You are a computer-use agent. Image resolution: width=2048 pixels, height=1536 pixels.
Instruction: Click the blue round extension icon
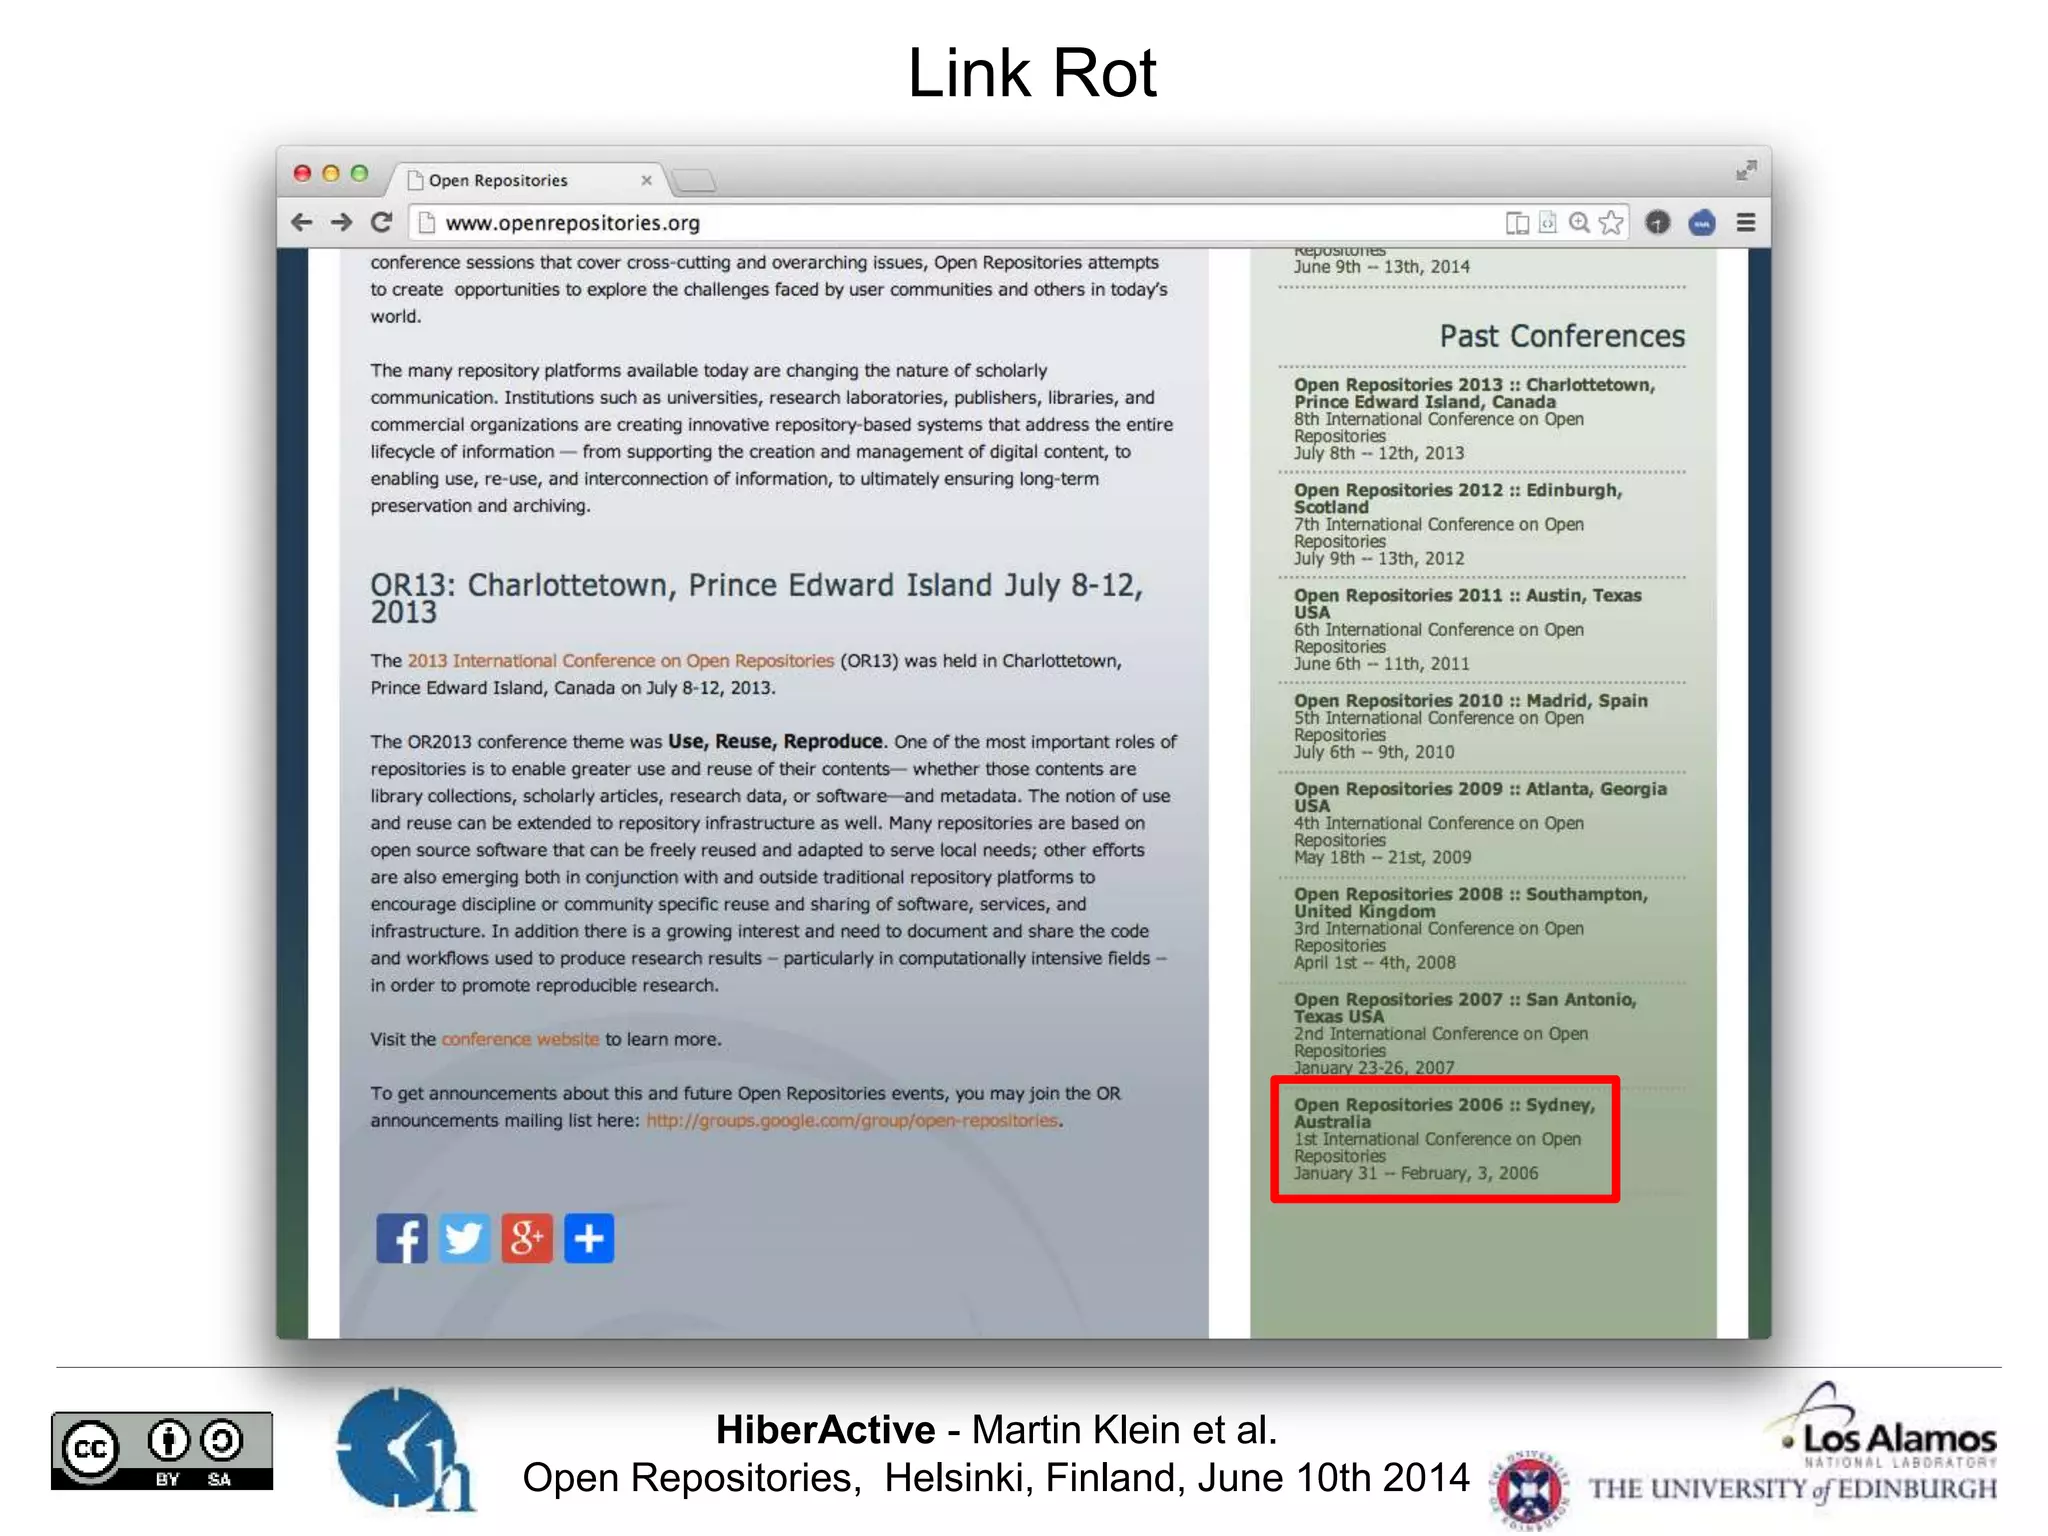[1702, 222]
